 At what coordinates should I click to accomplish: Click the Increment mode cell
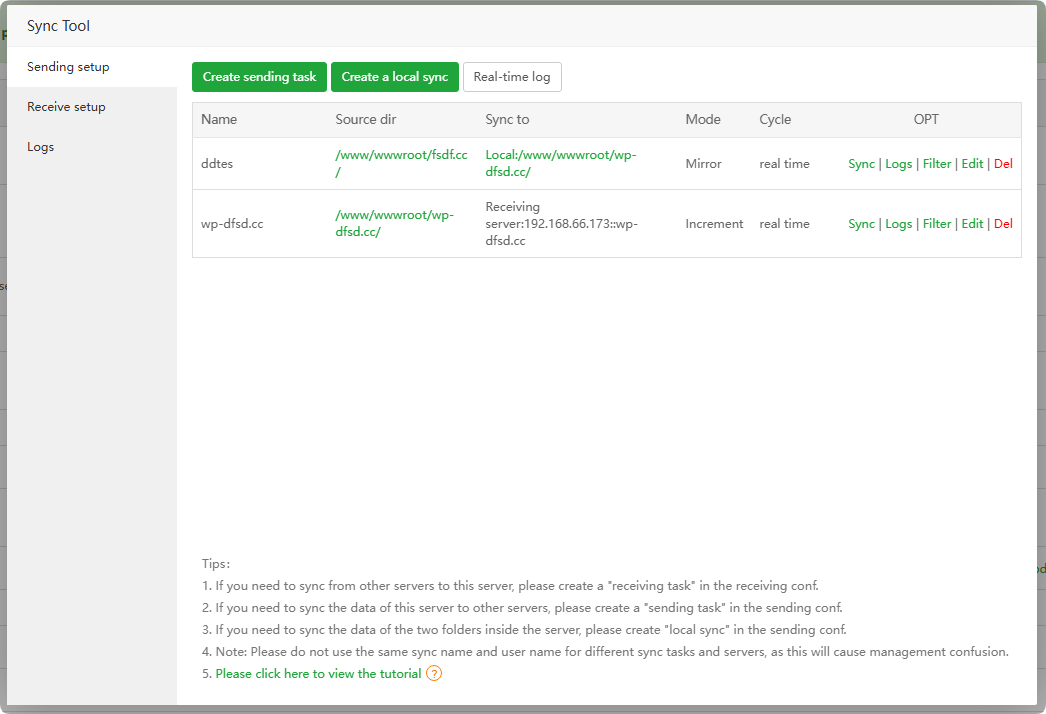714,224
